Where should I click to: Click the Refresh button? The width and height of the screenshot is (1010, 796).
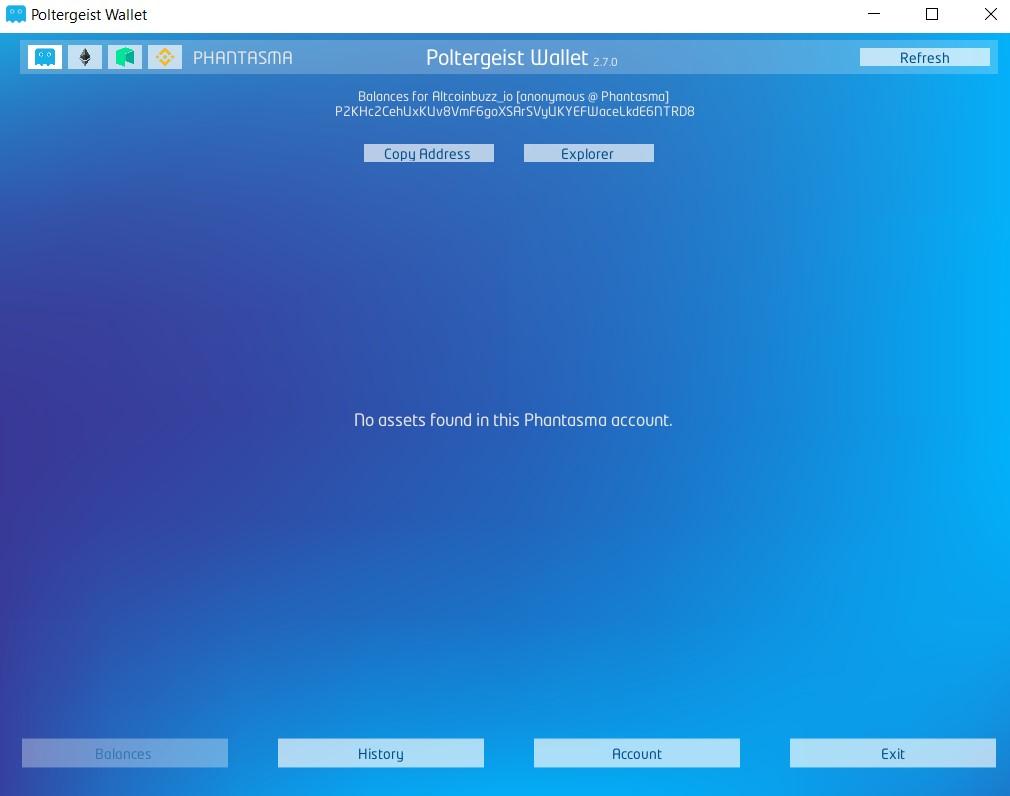tap(924, 57)
